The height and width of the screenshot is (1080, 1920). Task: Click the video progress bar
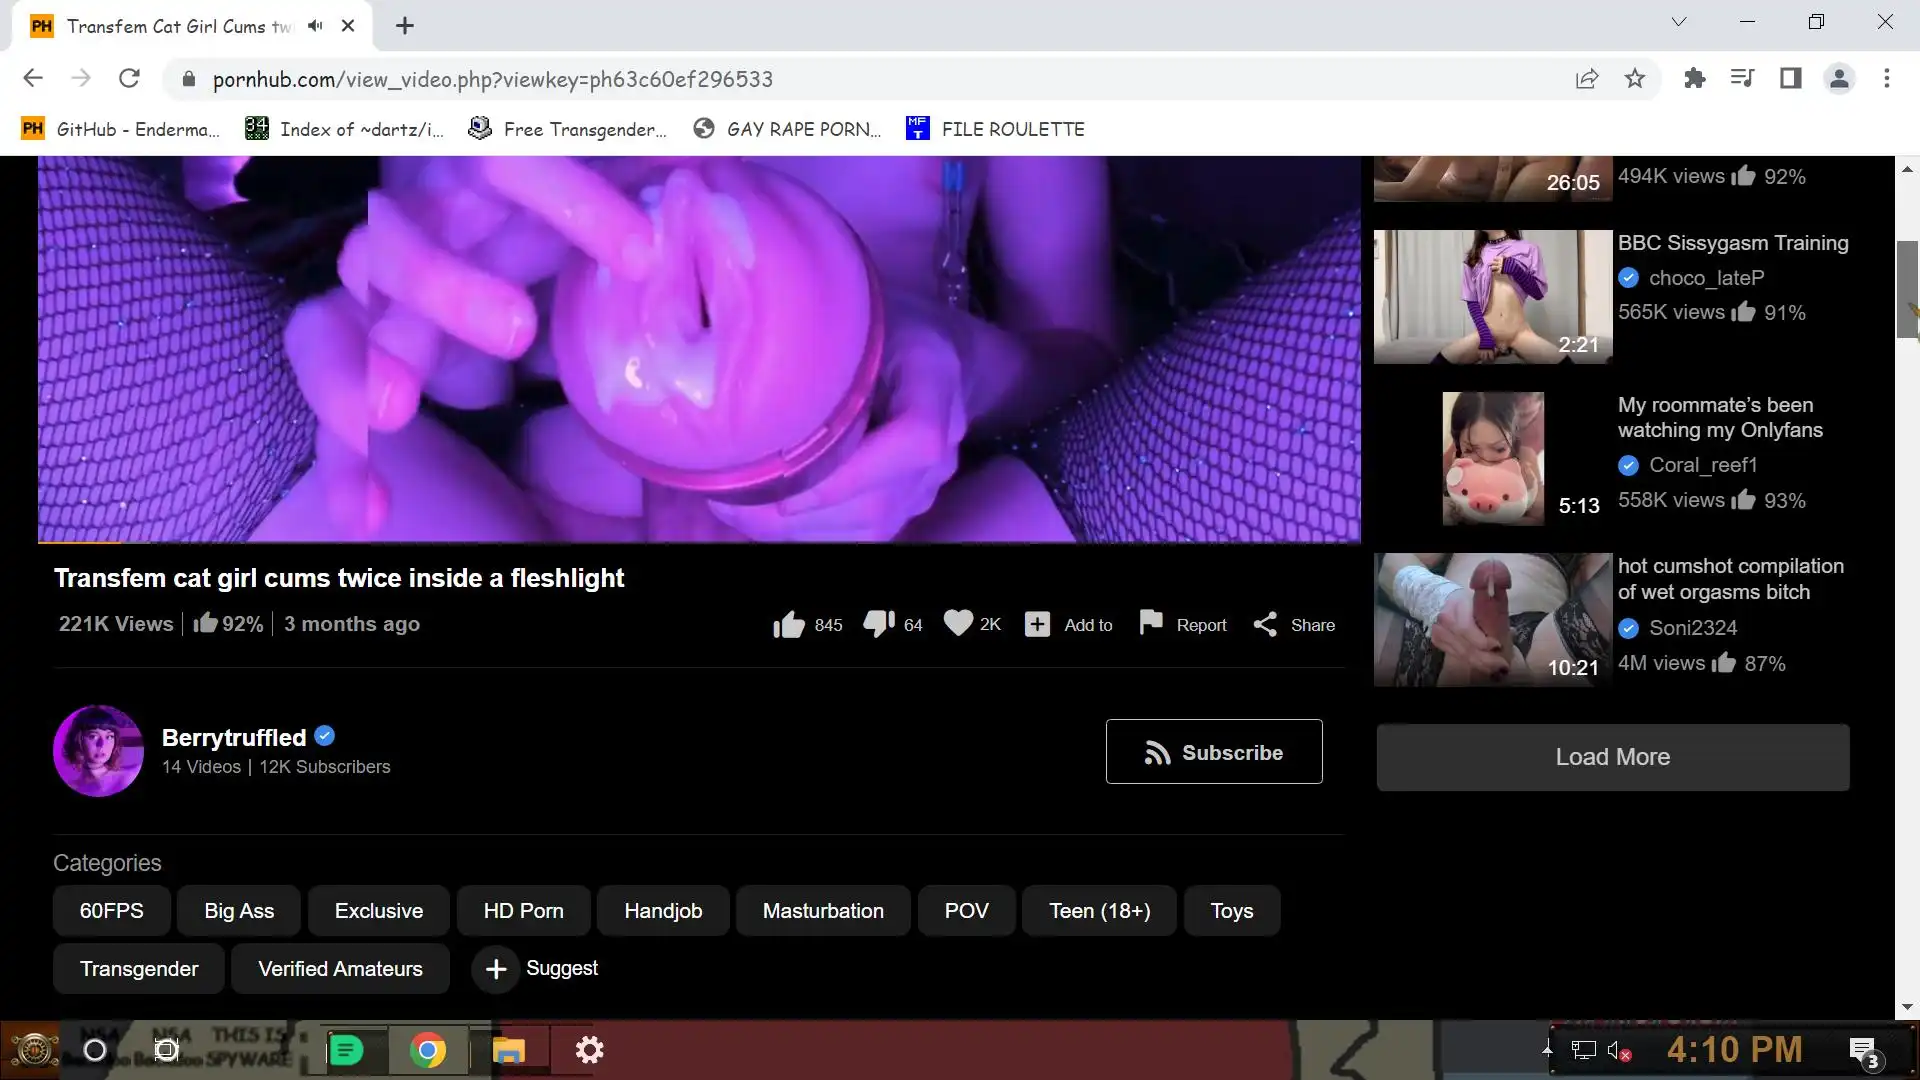[x=698, y=542]
